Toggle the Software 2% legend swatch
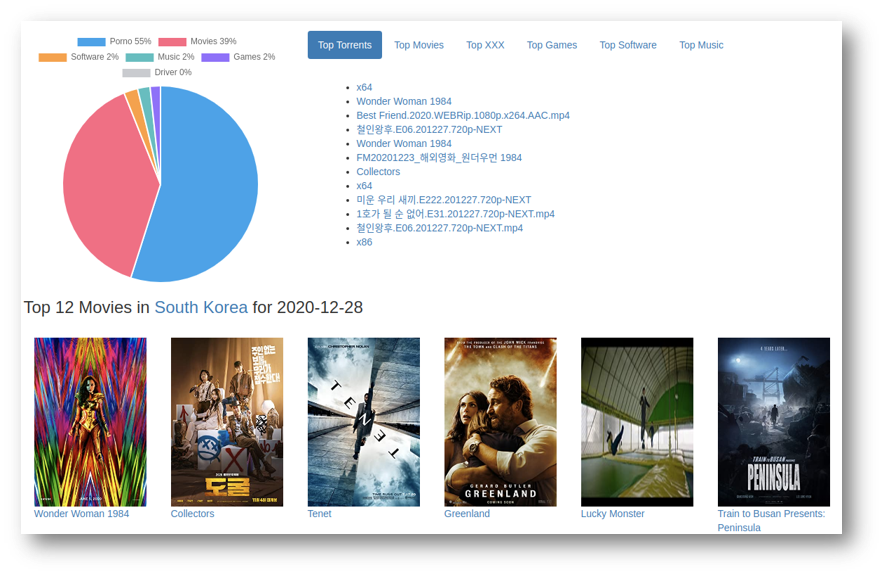 pyautogui.click(x=52, y=57)
